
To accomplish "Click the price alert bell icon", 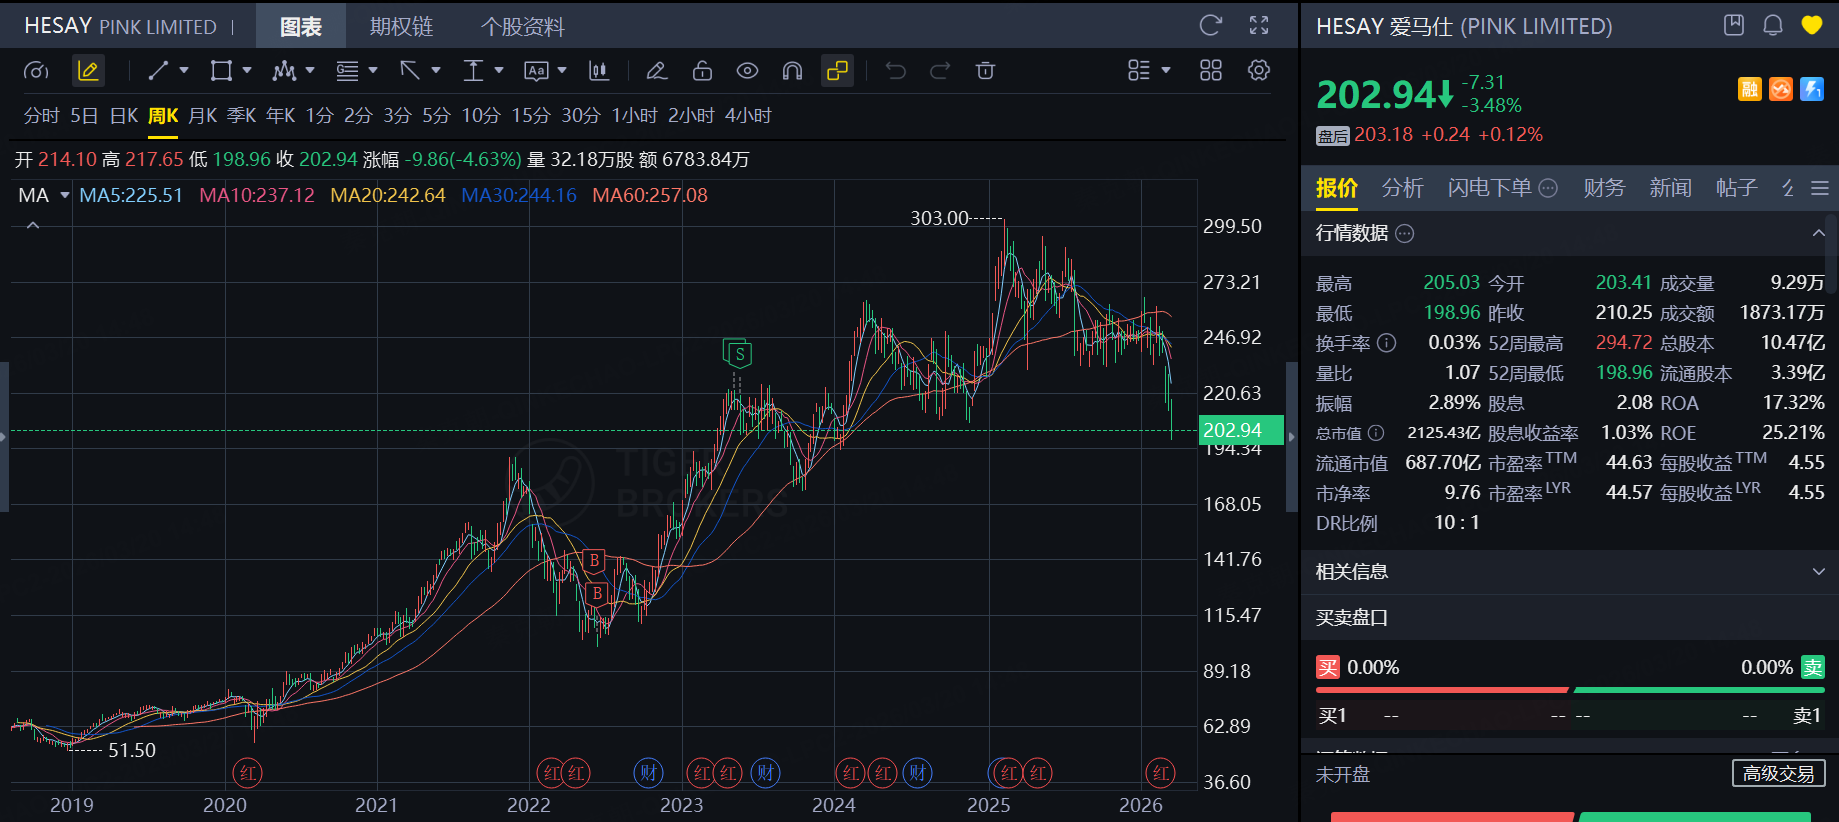I will (x=1772, y=26).
